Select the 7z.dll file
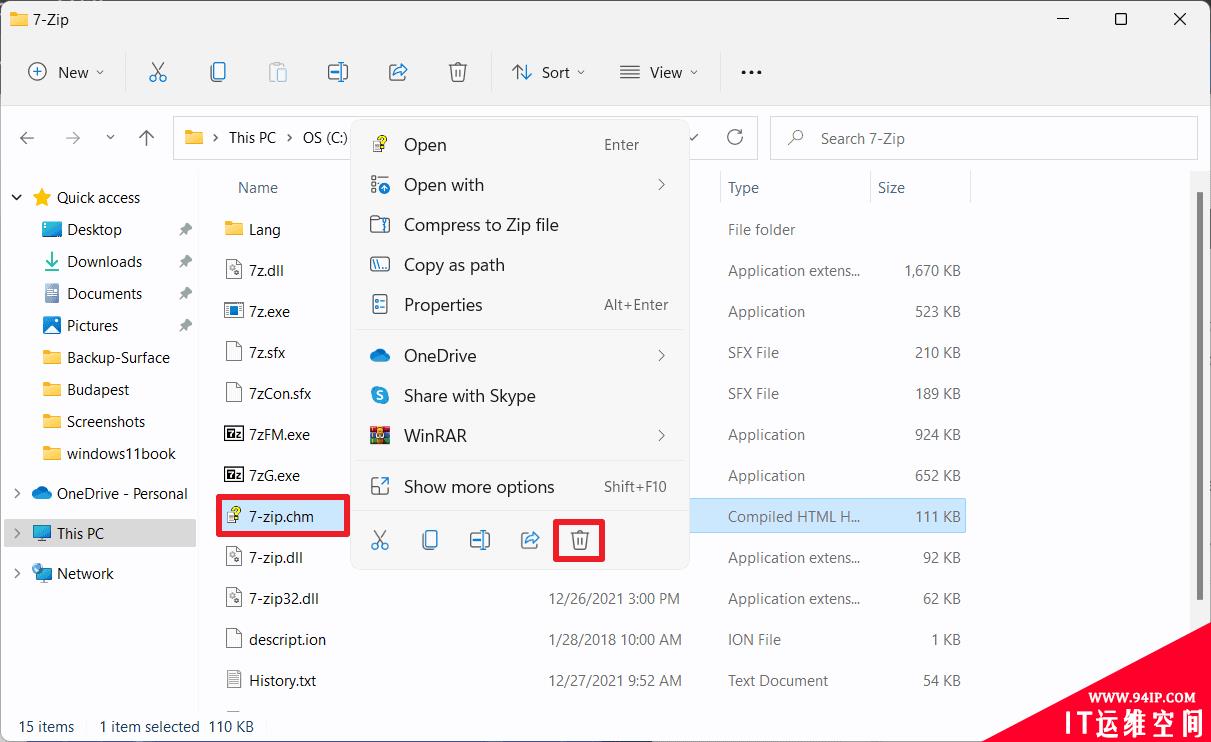Screen dimensions: 1211x742 (267, 271)
